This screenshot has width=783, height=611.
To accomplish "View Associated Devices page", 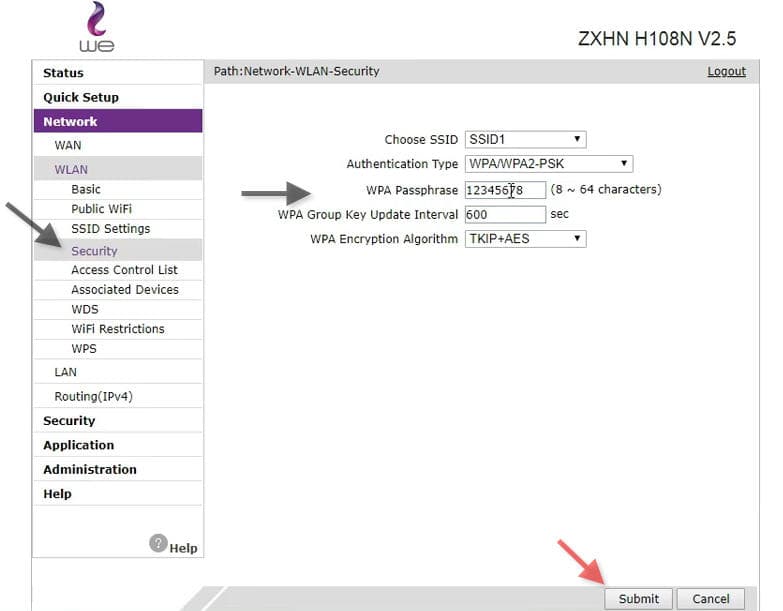I will pos(118,290).
